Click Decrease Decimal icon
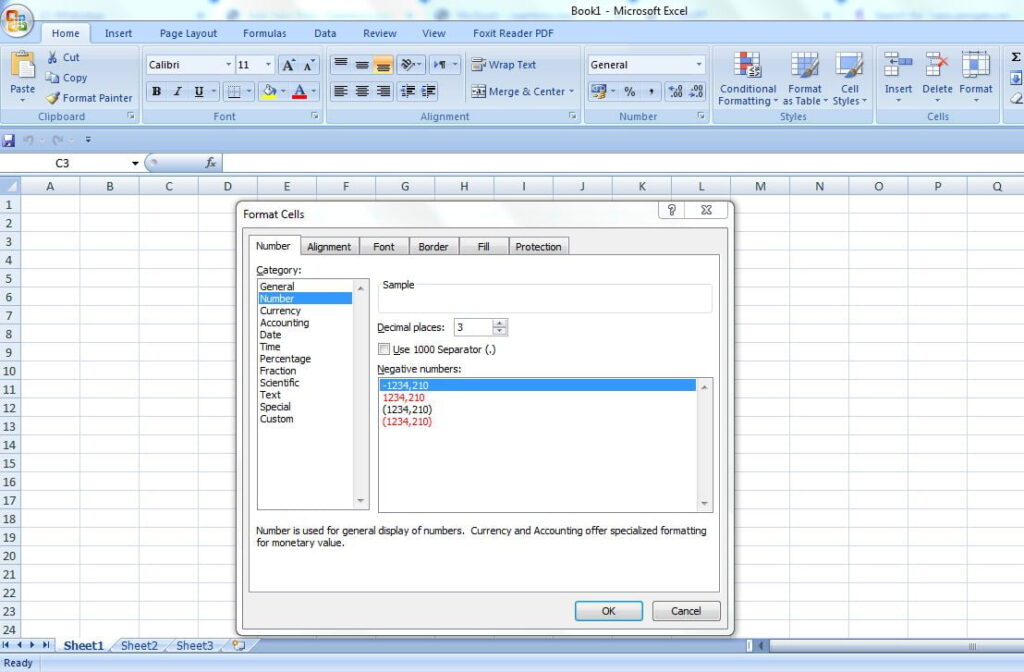The image size is (1024, 672). [x=696, y=91]
